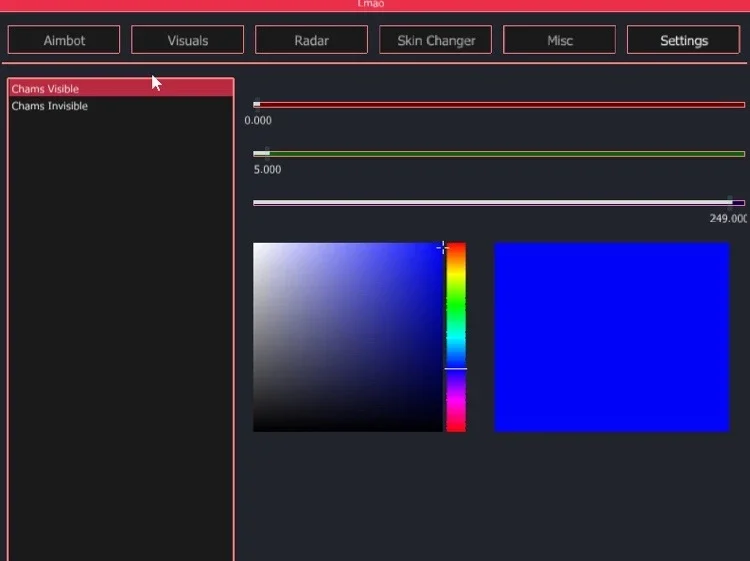
Task: Click the blue channel slider track
Action: pos(499,203)
